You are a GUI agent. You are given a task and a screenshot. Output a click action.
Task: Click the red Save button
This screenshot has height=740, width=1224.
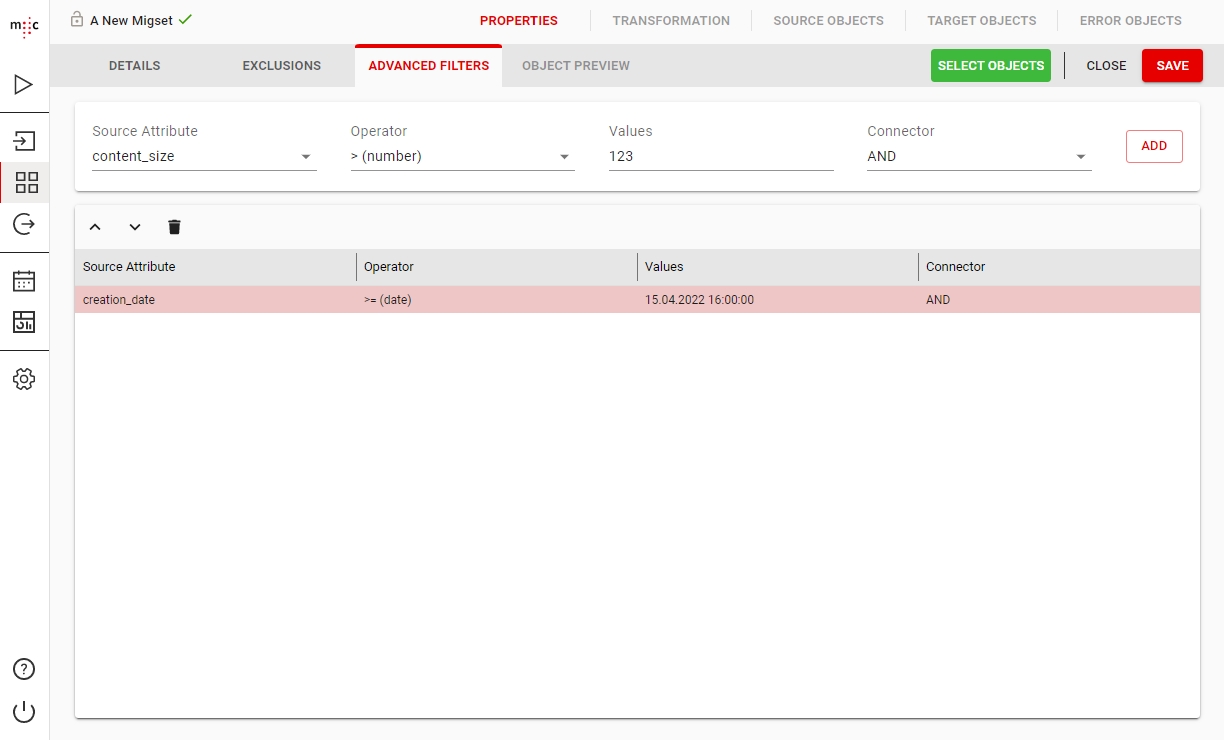tap(1172, 66)
